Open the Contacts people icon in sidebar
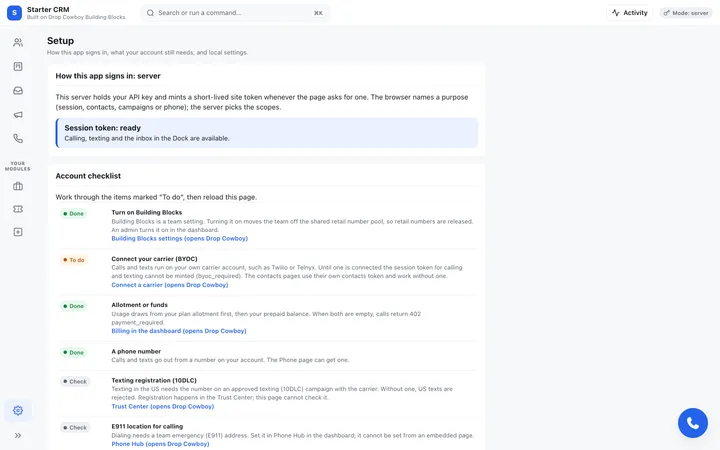Viewport: 720px width, 450px height. pyautogui.click(x=18, y=43)
